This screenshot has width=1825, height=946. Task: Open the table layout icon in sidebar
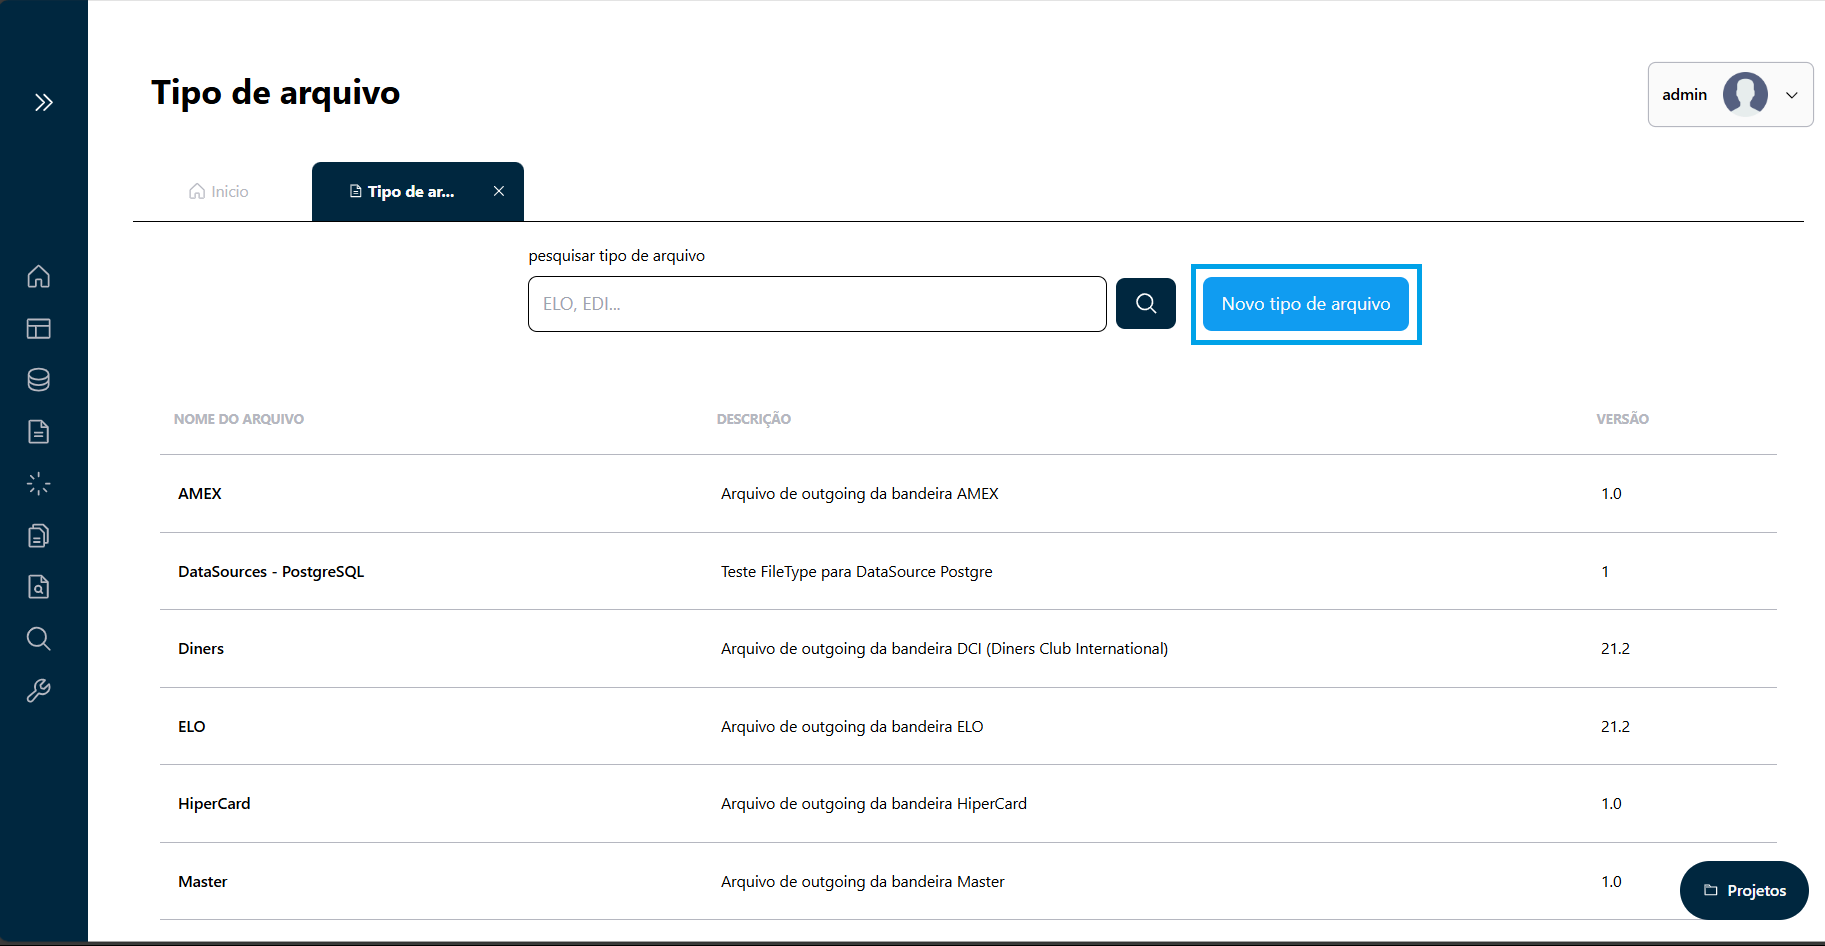[39, 328]
